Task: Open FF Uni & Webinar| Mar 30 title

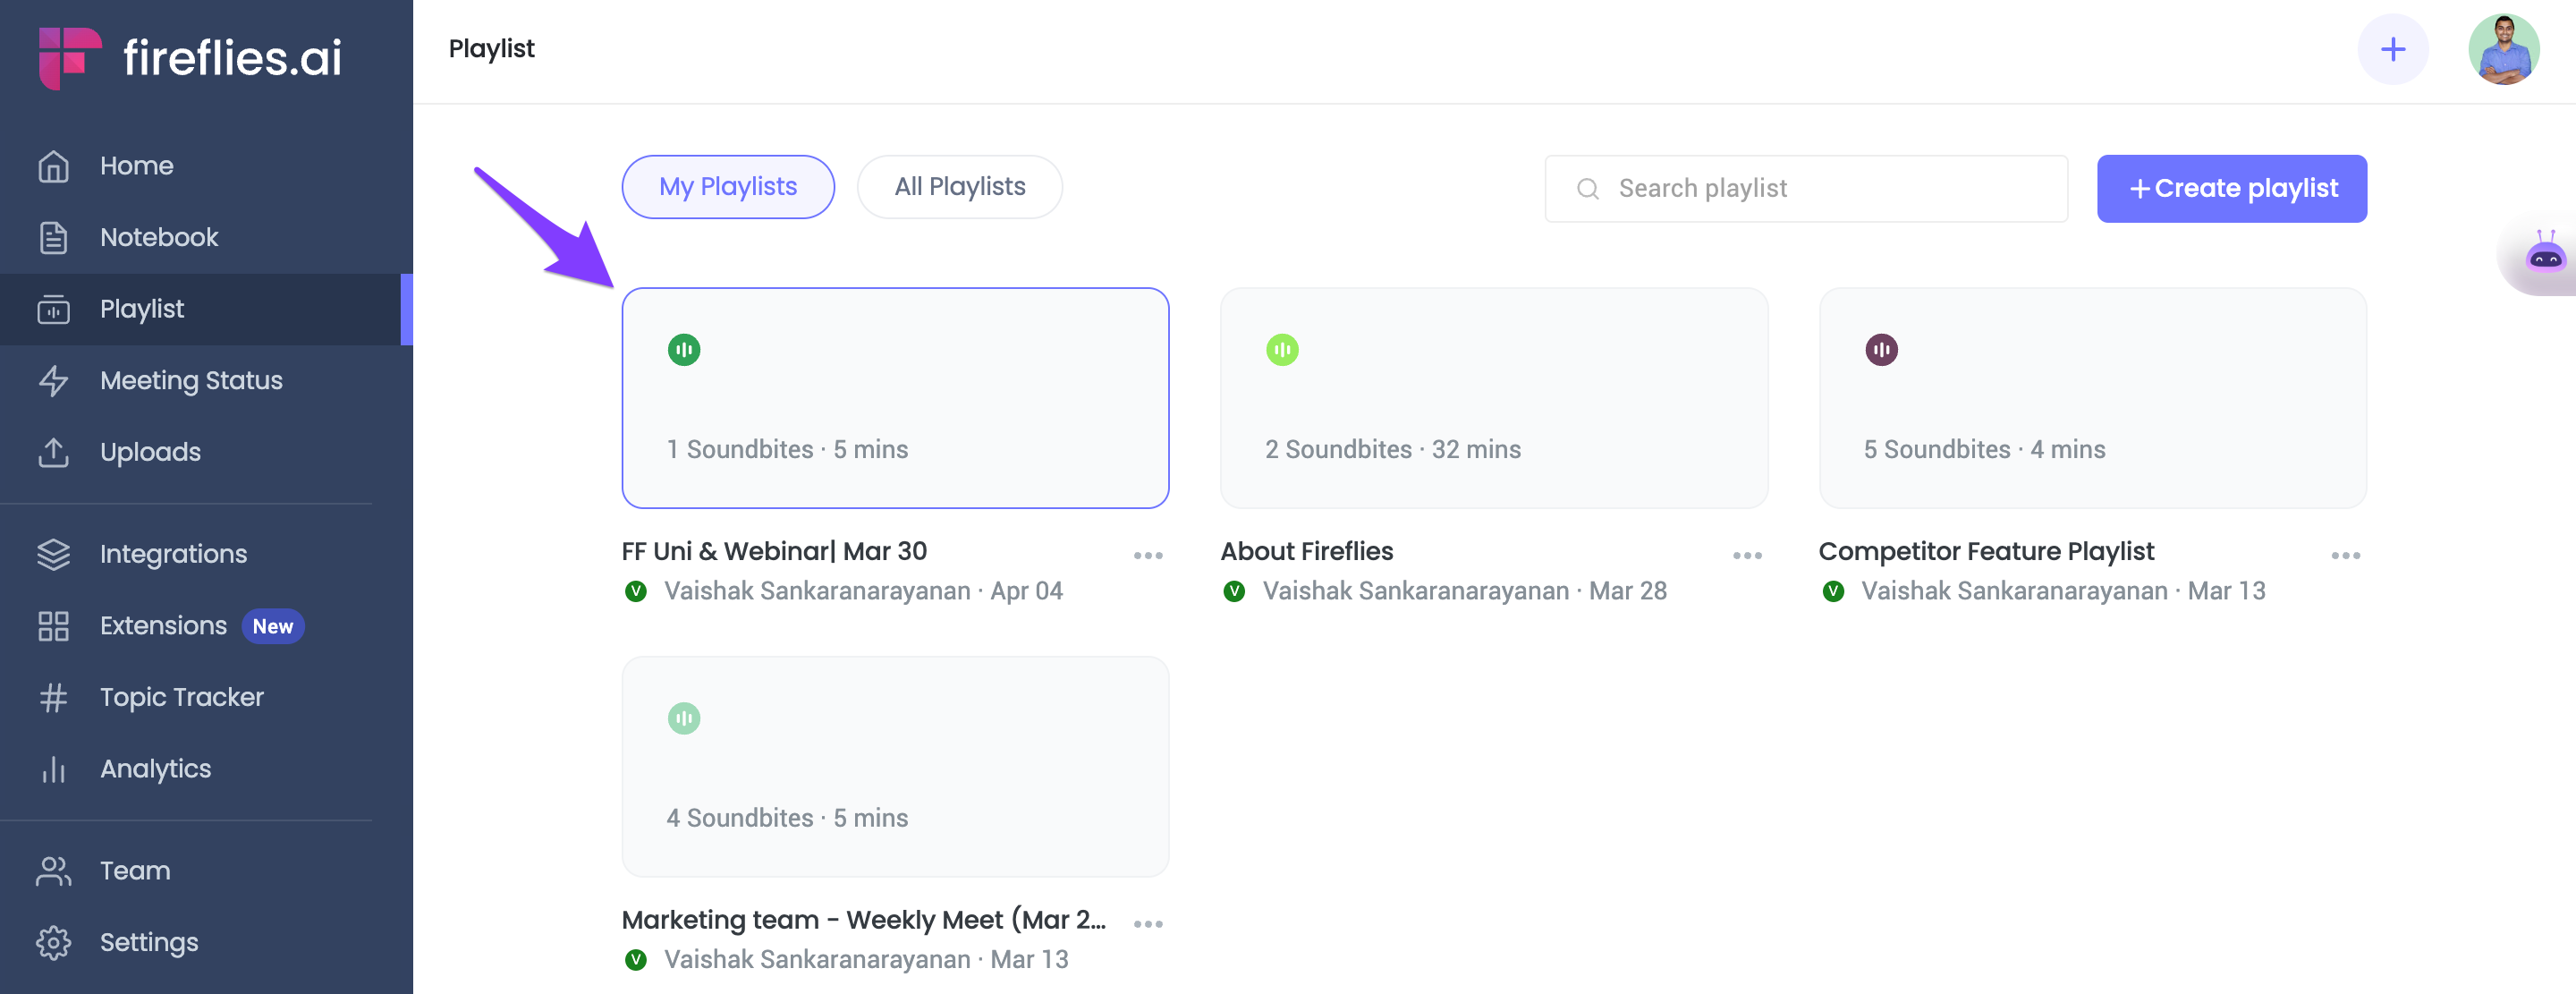Action: coord(774,552)
